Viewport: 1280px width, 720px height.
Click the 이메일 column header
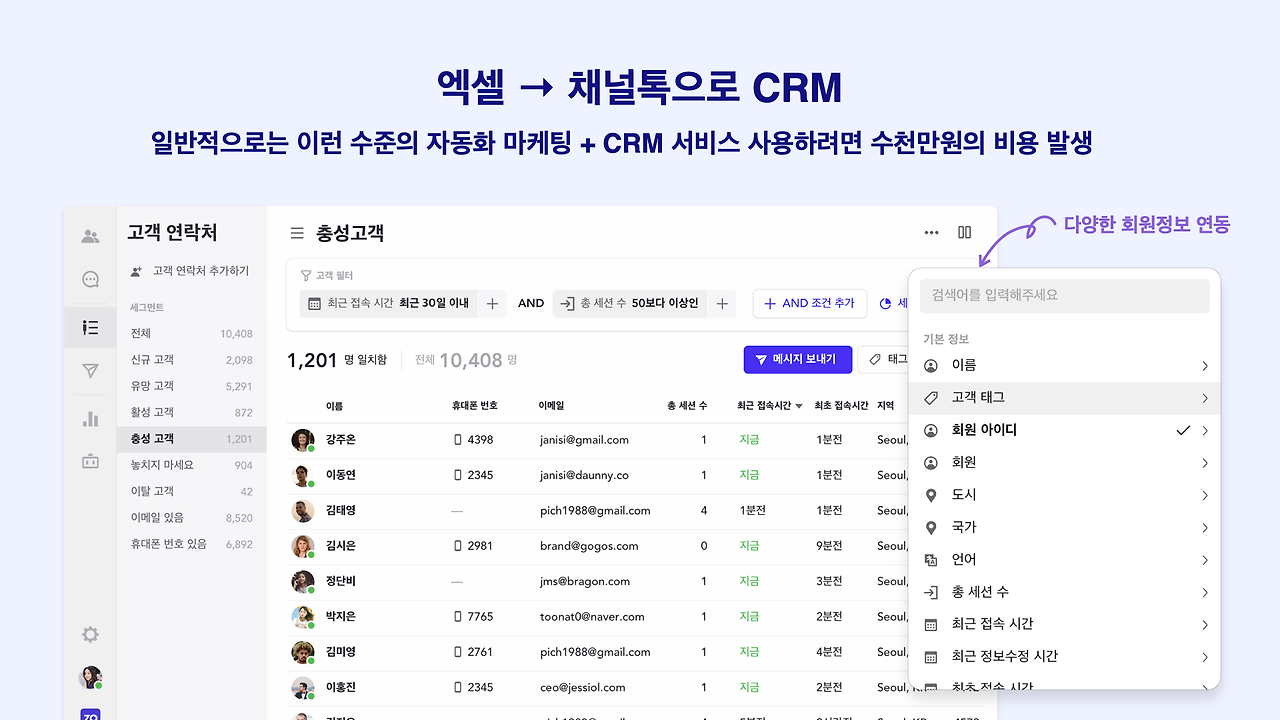552,406
